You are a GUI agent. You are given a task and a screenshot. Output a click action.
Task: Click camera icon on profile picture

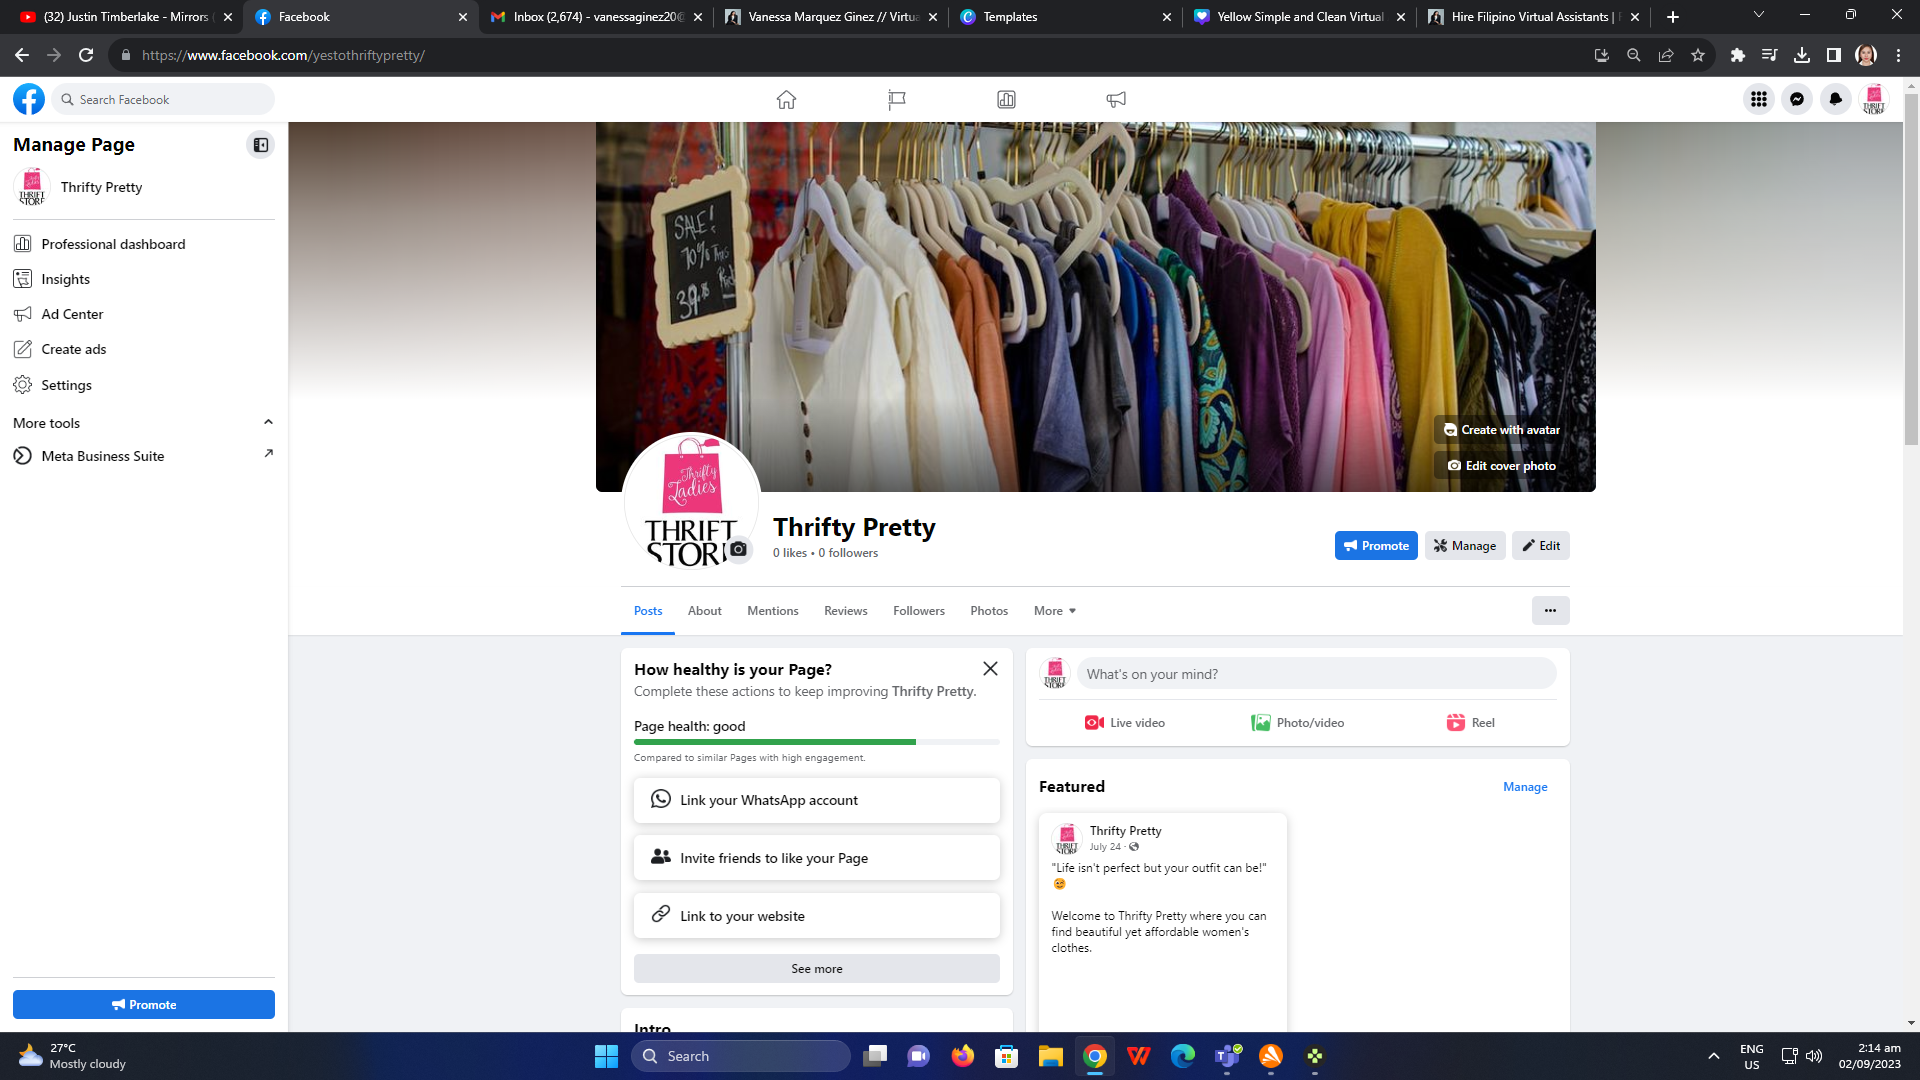click(738, 549)
